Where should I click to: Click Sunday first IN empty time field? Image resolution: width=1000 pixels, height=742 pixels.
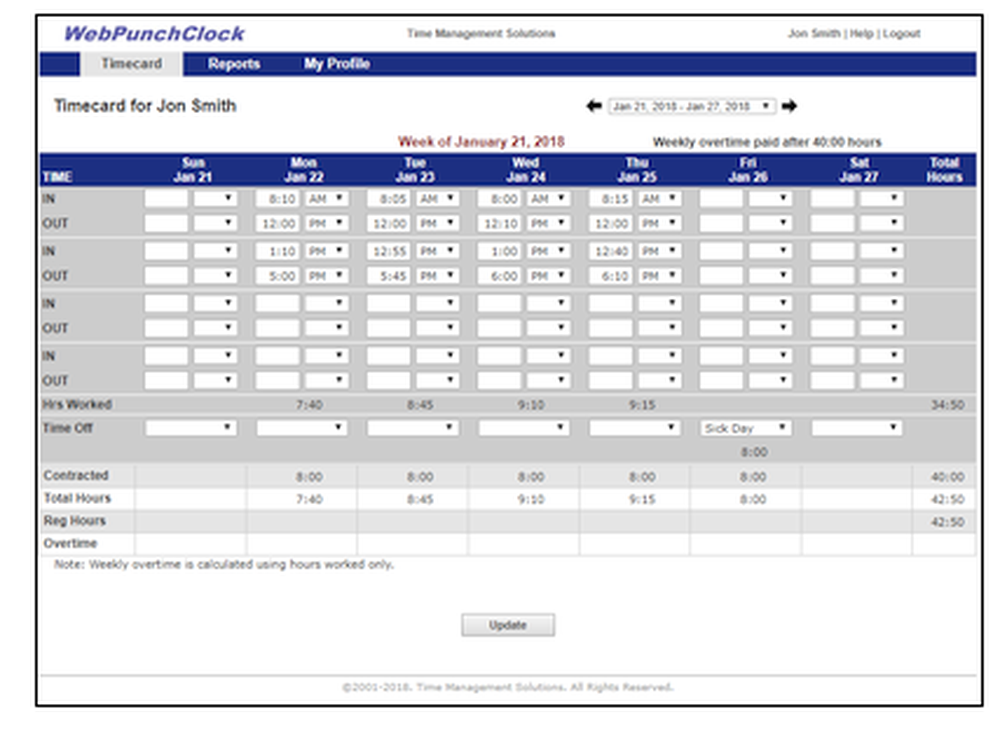point(166,199)
